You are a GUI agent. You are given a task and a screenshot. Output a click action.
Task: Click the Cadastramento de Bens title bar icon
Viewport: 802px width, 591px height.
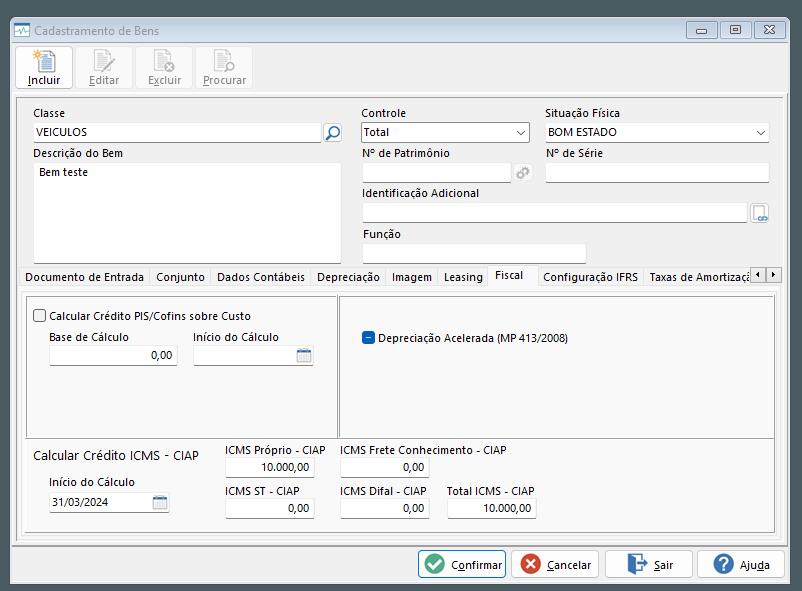tap(22, 31)
